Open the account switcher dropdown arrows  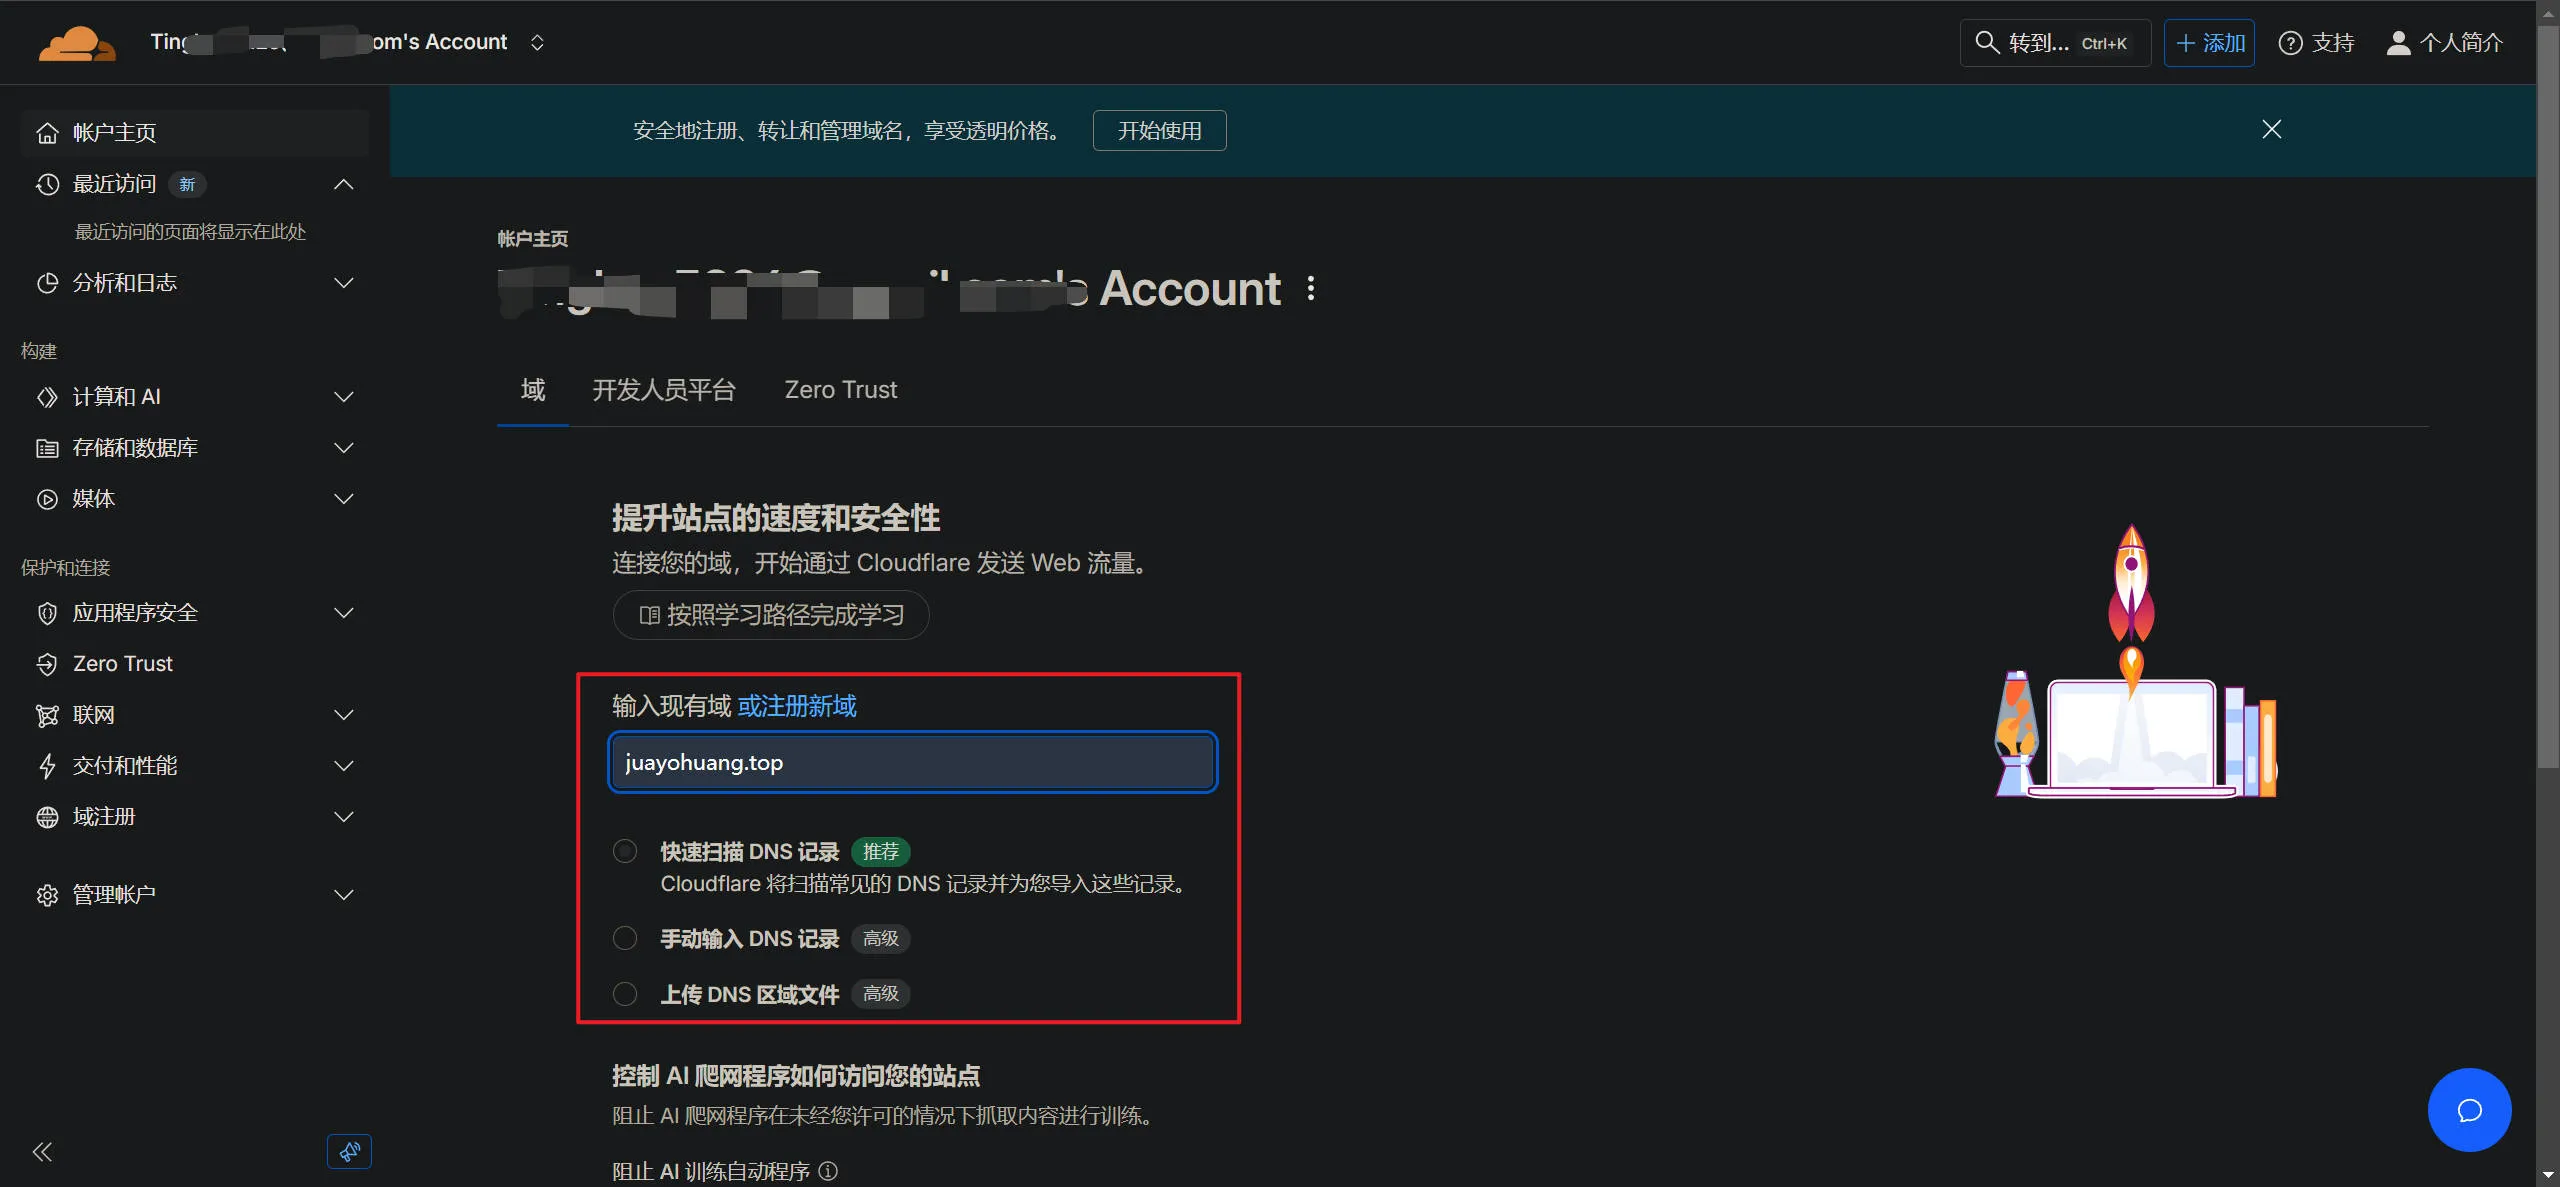(x=537, y=42)
